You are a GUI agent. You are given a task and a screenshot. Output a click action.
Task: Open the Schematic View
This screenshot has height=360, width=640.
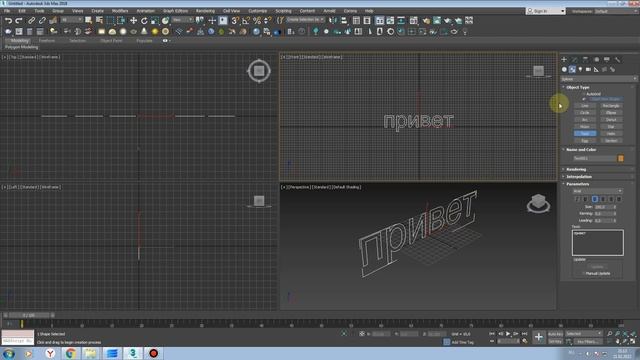[x=401, y=20]
